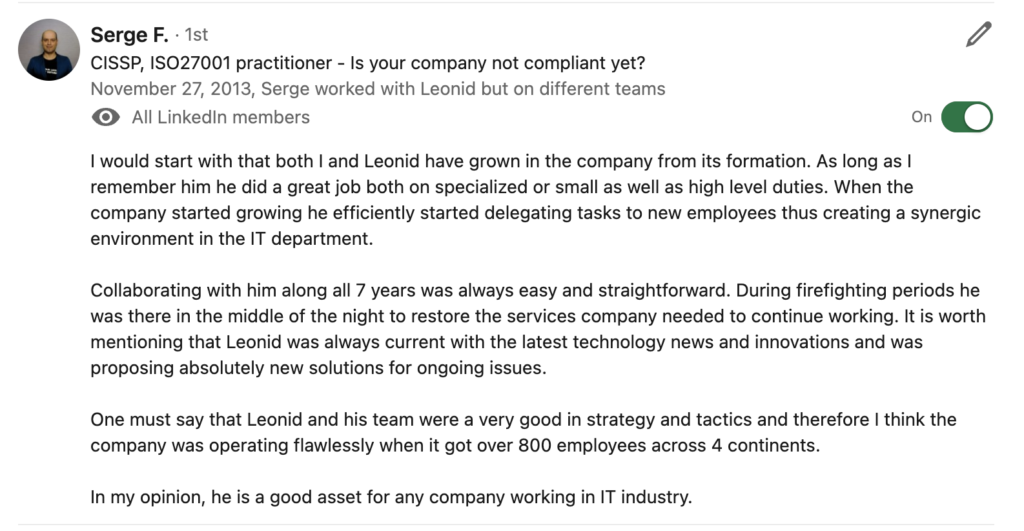Turn off the green recommendation visibility switch

pos(967,118)
